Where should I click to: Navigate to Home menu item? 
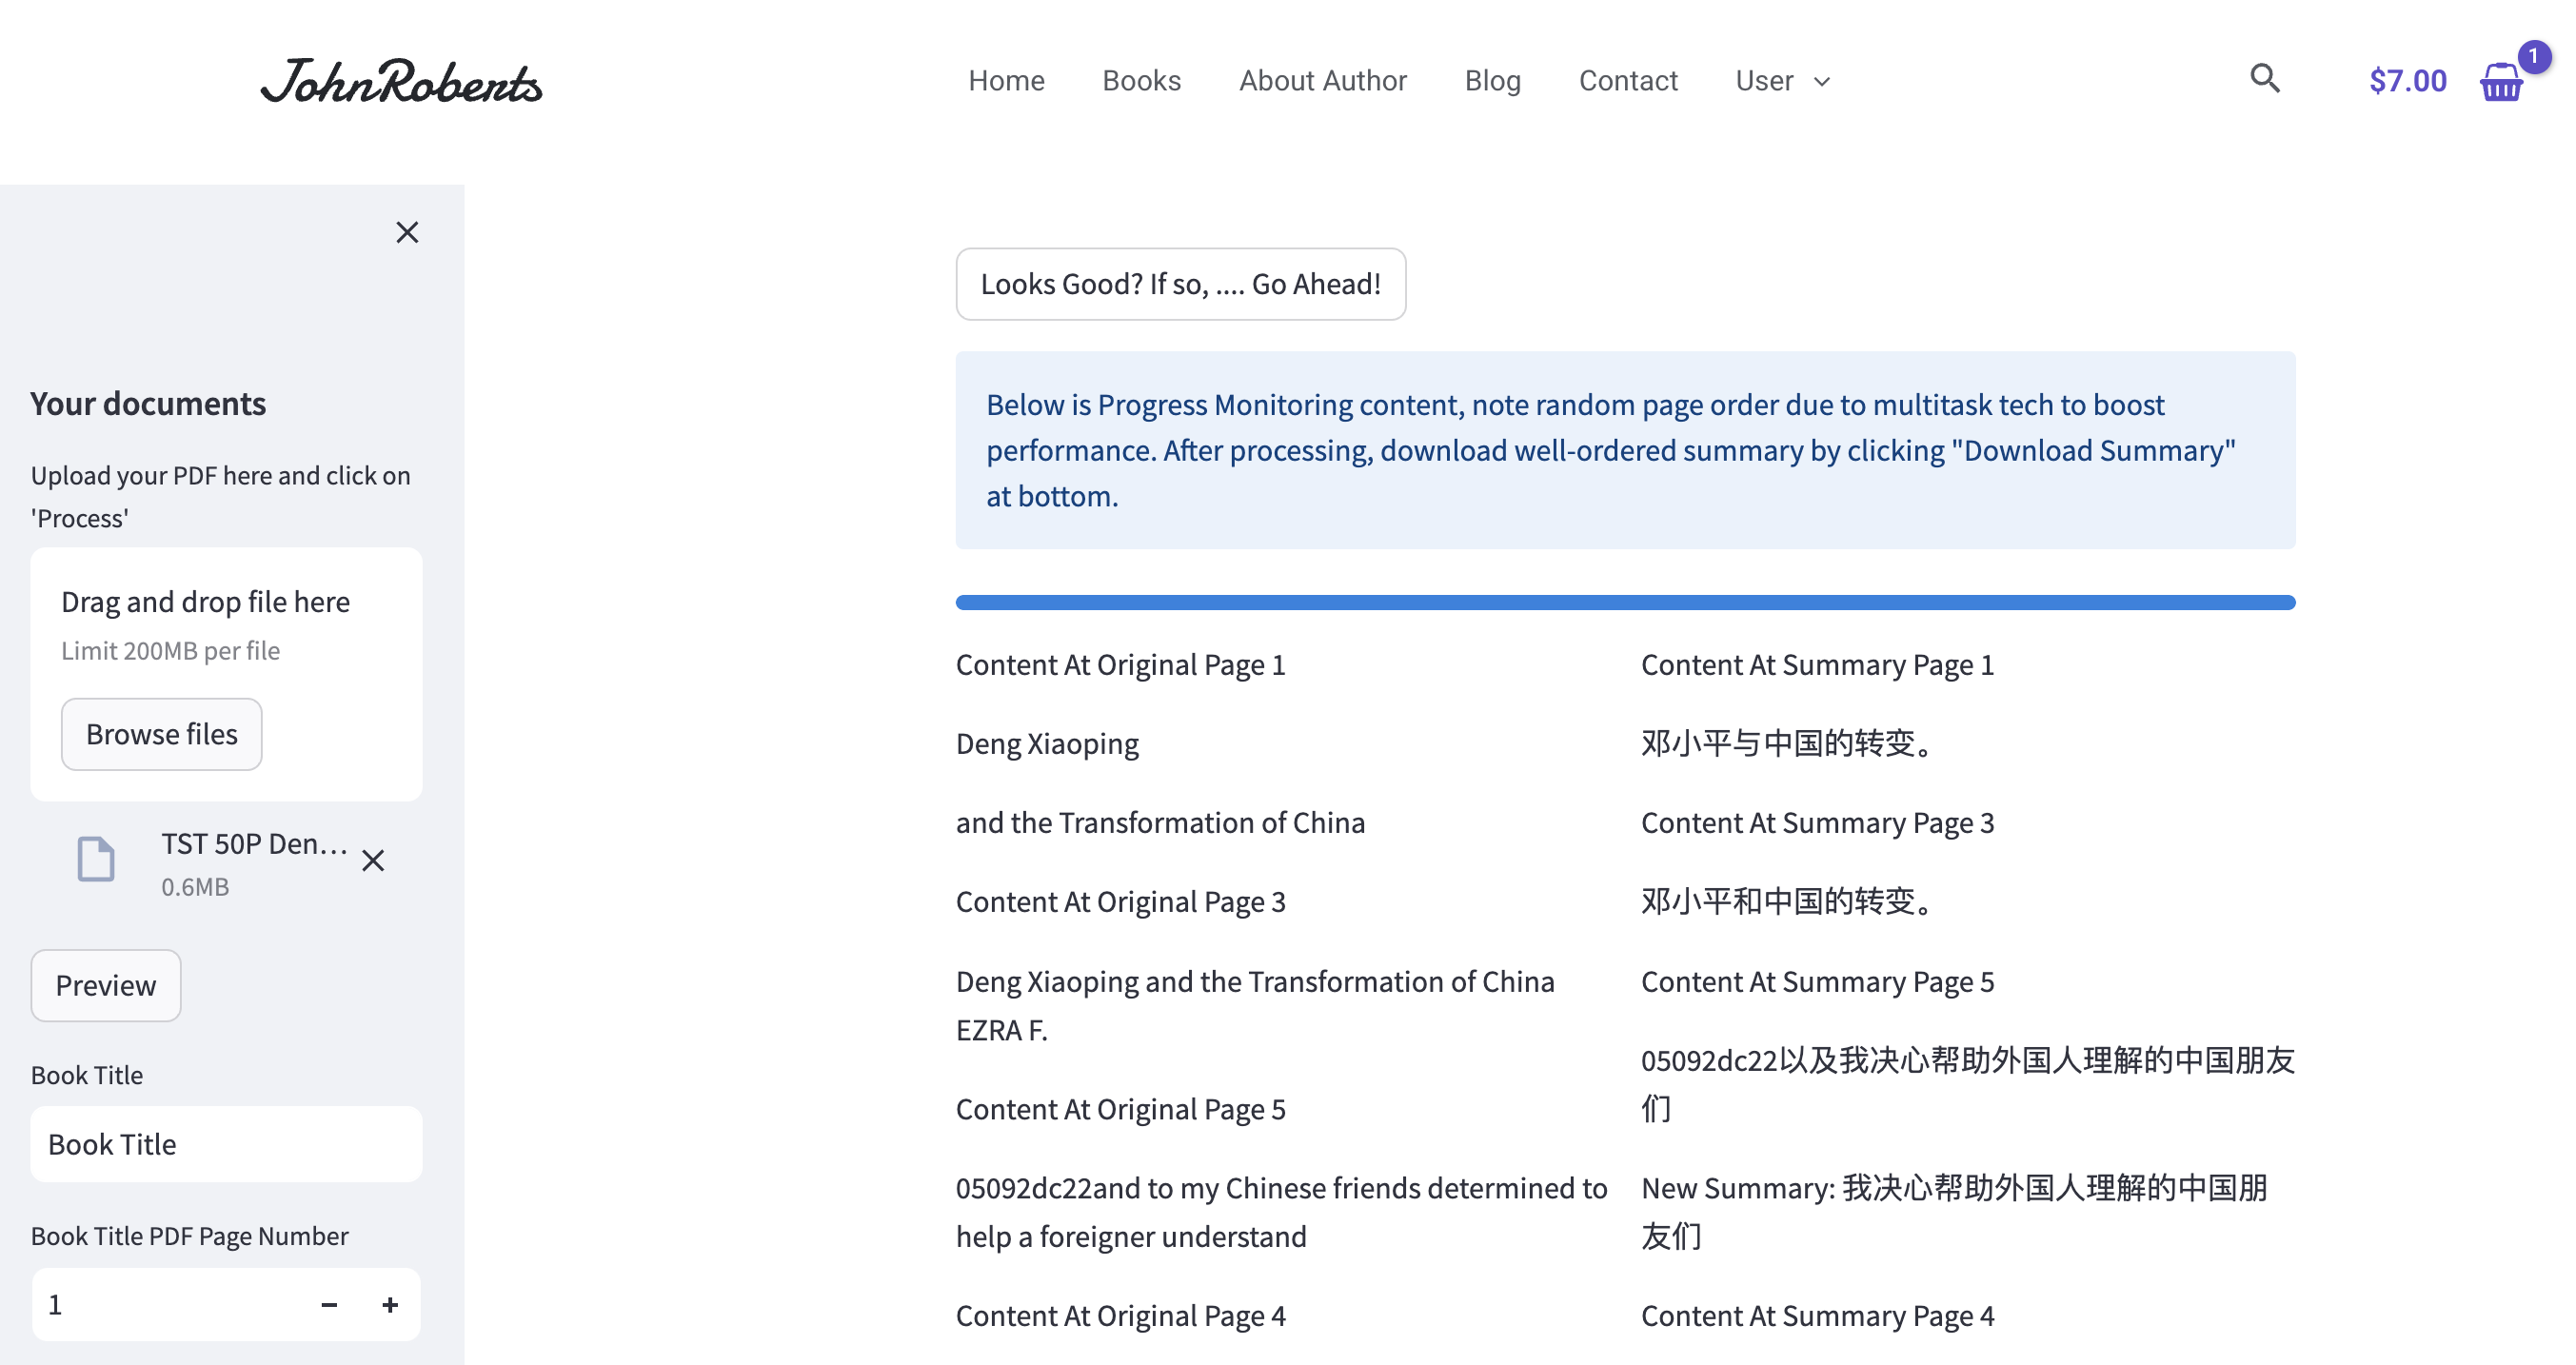pyautogui.click(x=1006, y=80)
